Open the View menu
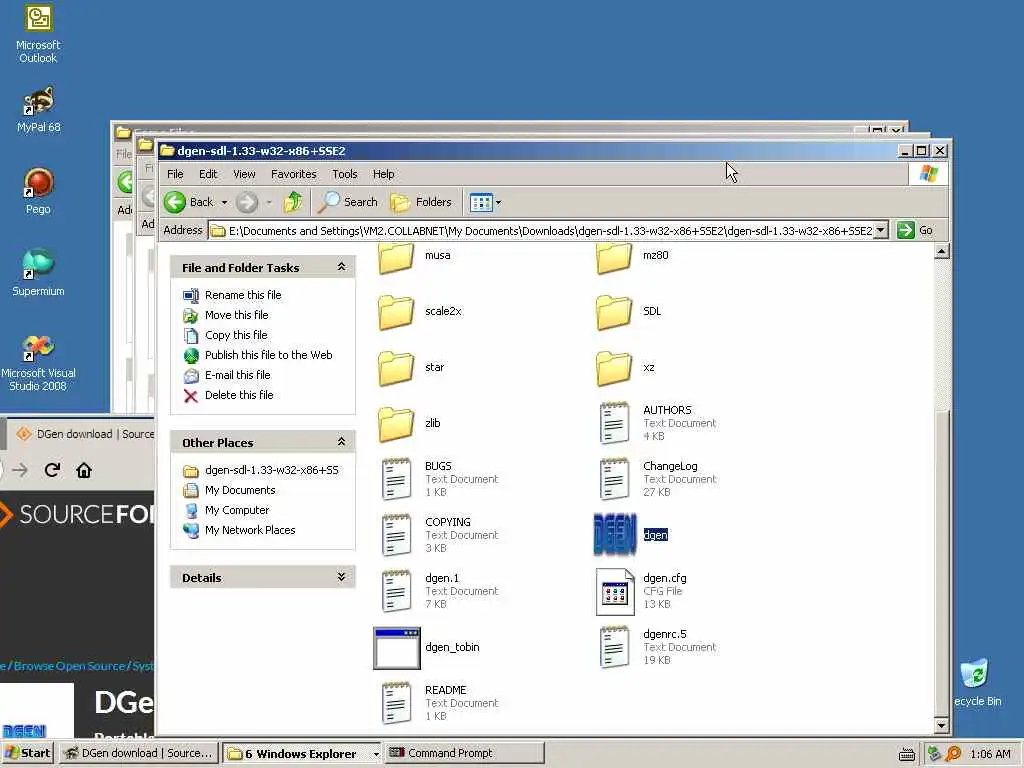 click(x=244, y=174)
